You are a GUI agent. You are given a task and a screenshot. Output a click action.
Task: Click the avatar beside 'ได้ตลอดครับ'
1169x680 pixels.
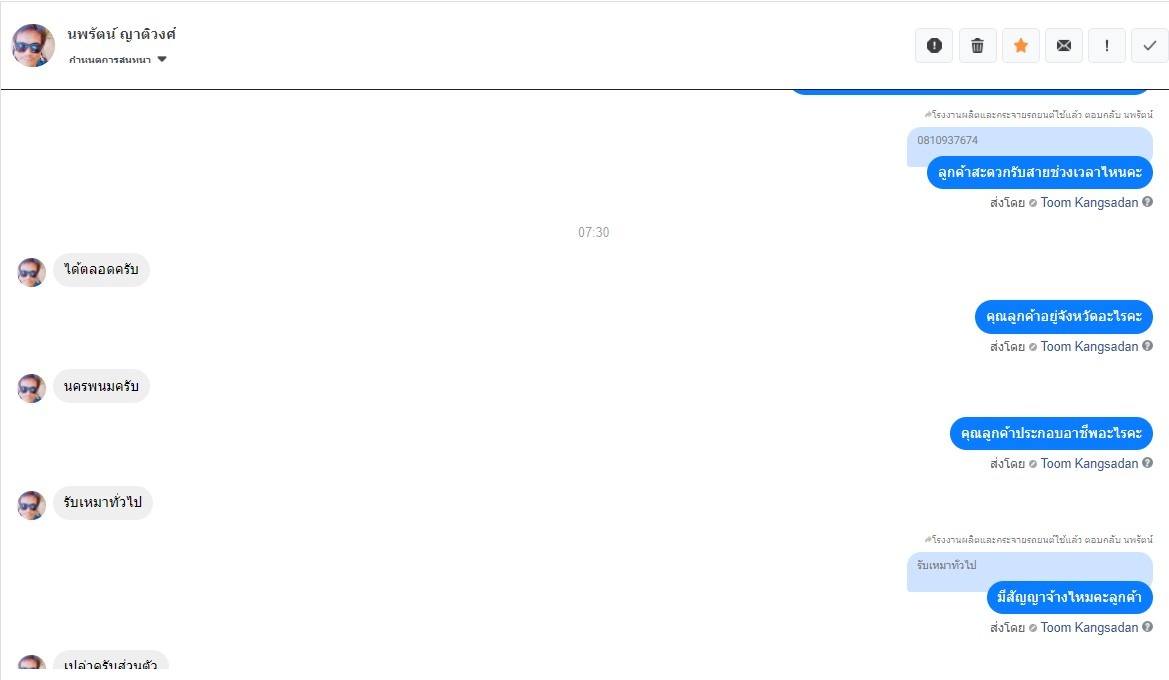pos(32,272)
